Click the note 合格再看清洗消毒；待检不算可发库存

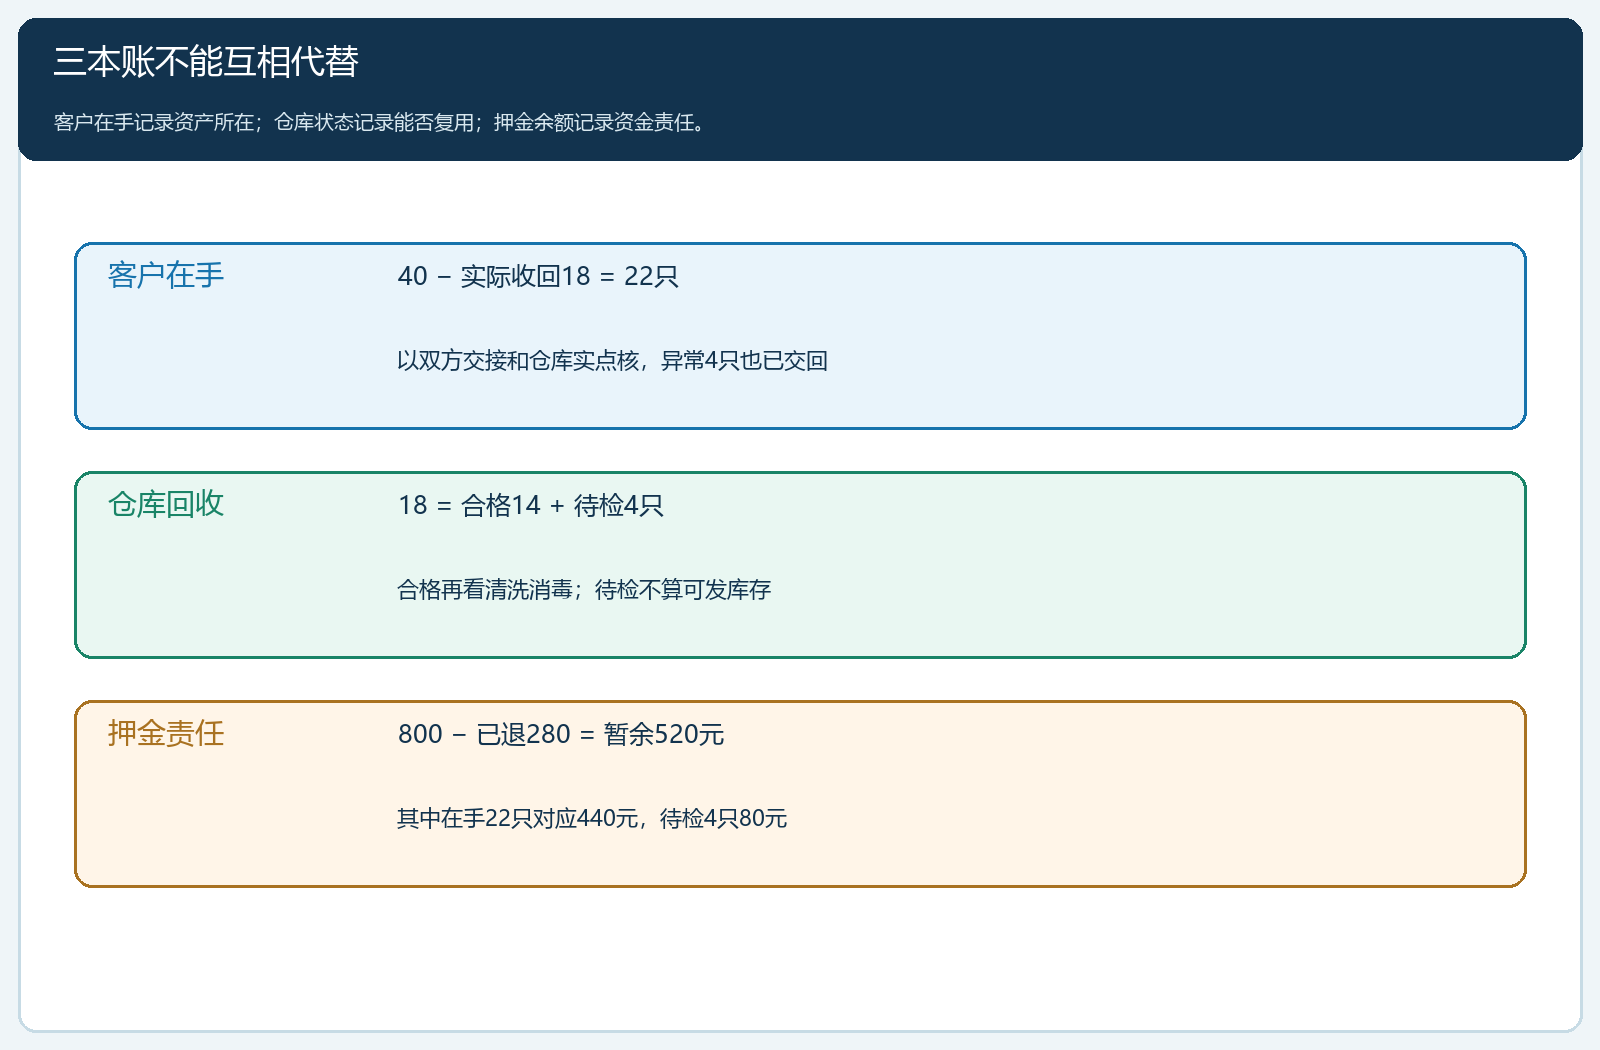point(584,590)
